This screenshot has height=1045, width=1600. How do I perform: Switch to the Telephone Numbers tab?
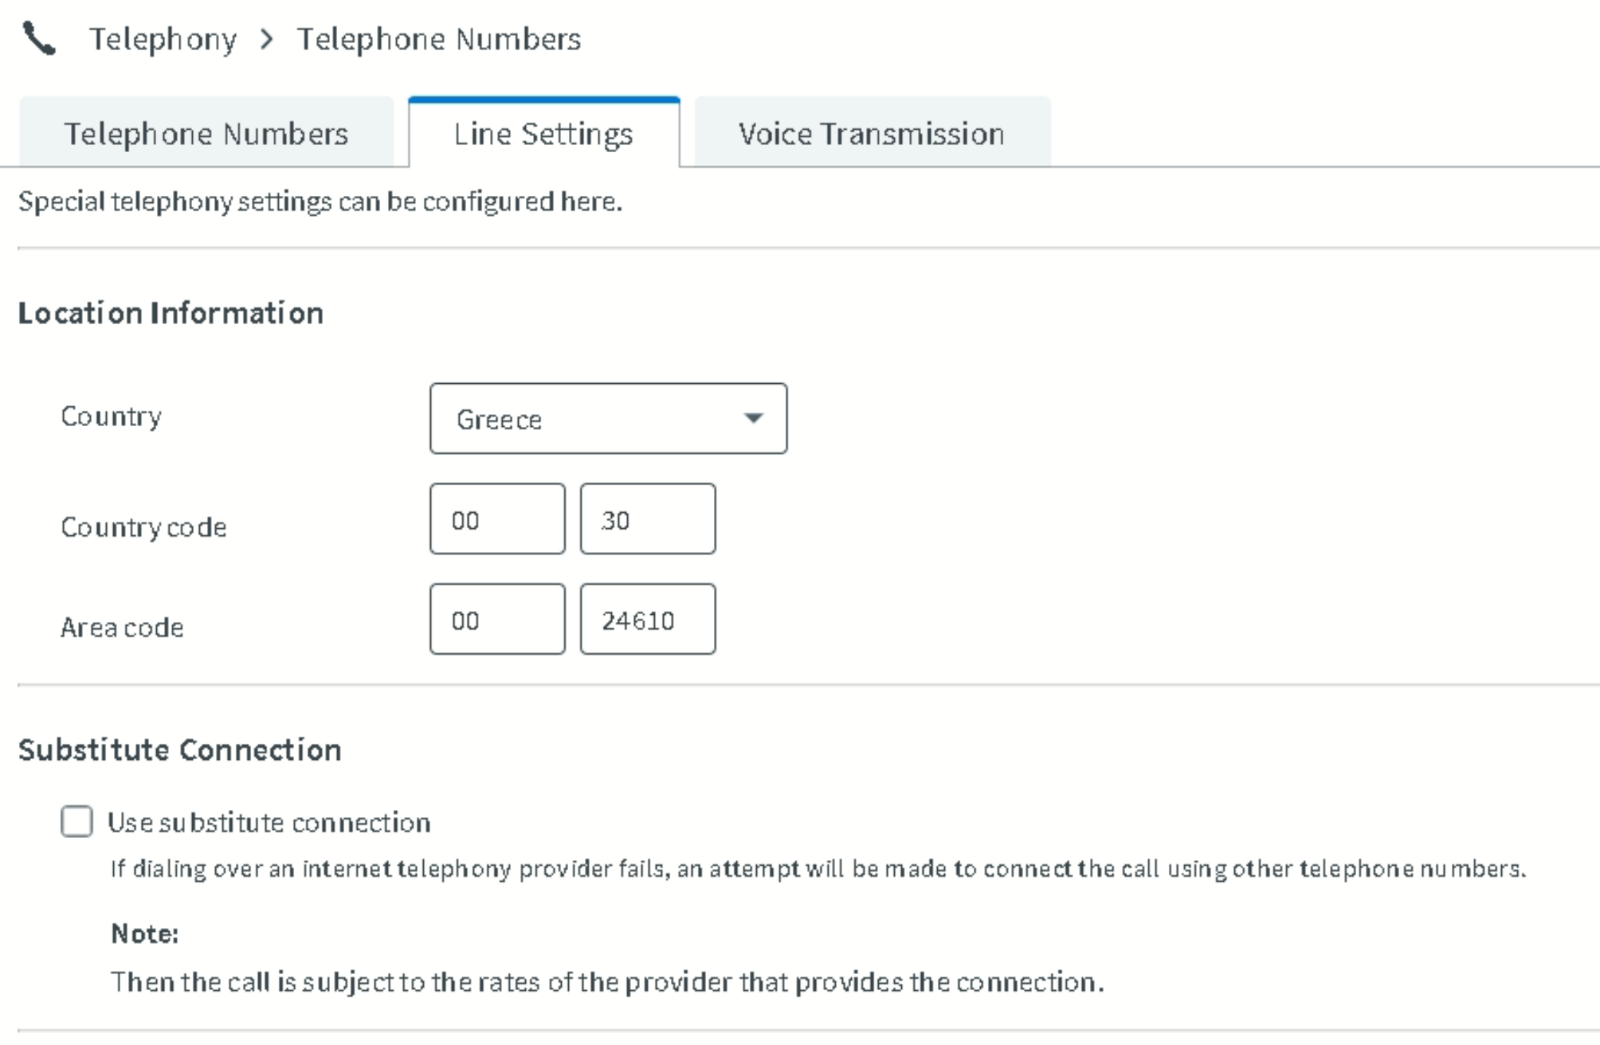point(206,132)
